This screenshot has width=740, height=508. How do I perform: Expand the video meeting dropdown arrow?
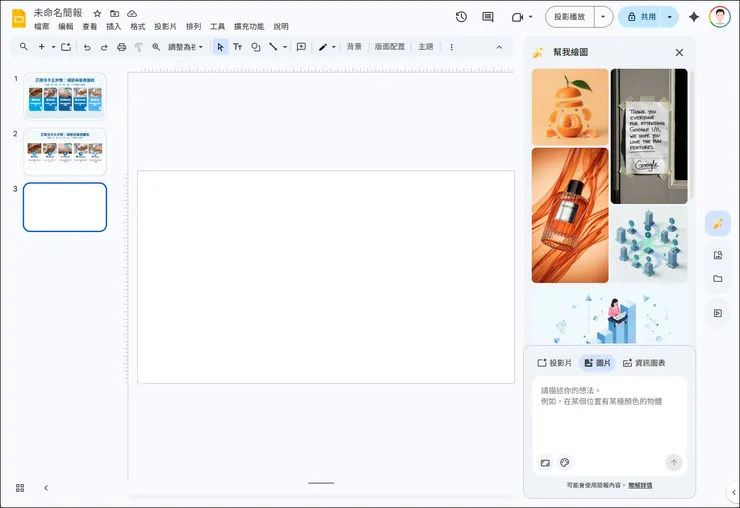pyautogui.click(x=530, y=17)
